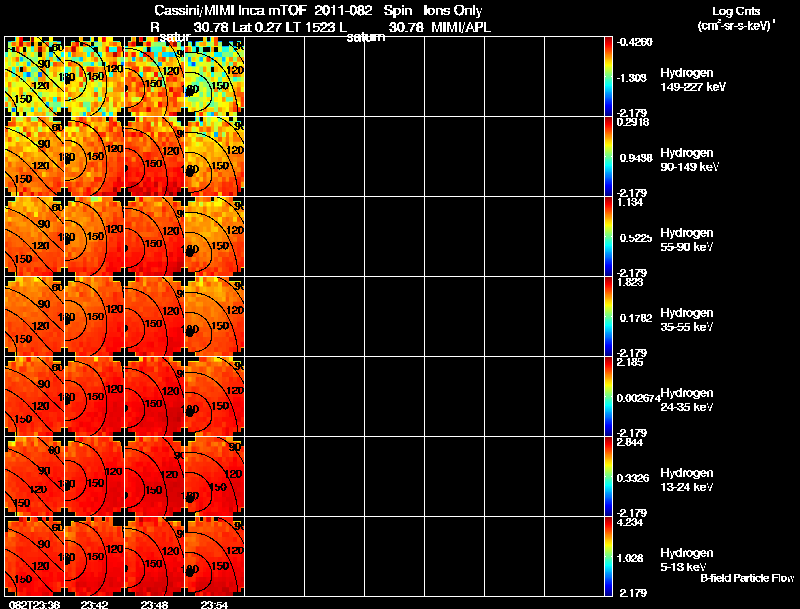800x609 pixels.
Task: Open the 13-24 keV image panel at 23:54
Action: [x=214, y=477]
